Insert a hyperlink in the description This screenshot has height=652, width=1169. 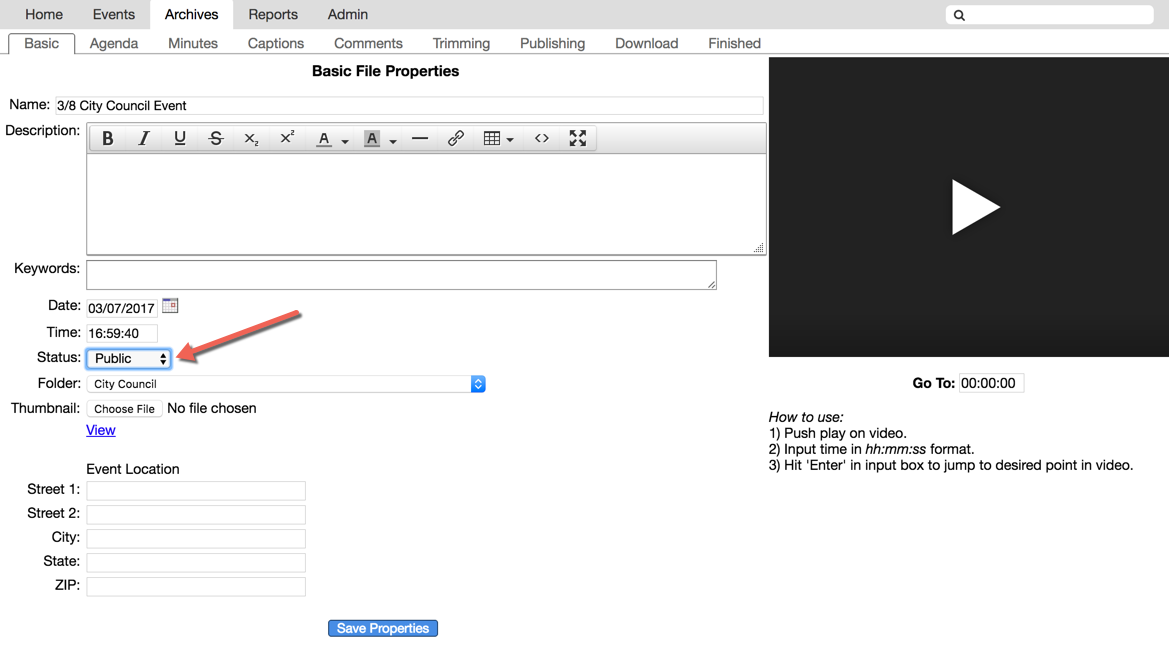456,139
